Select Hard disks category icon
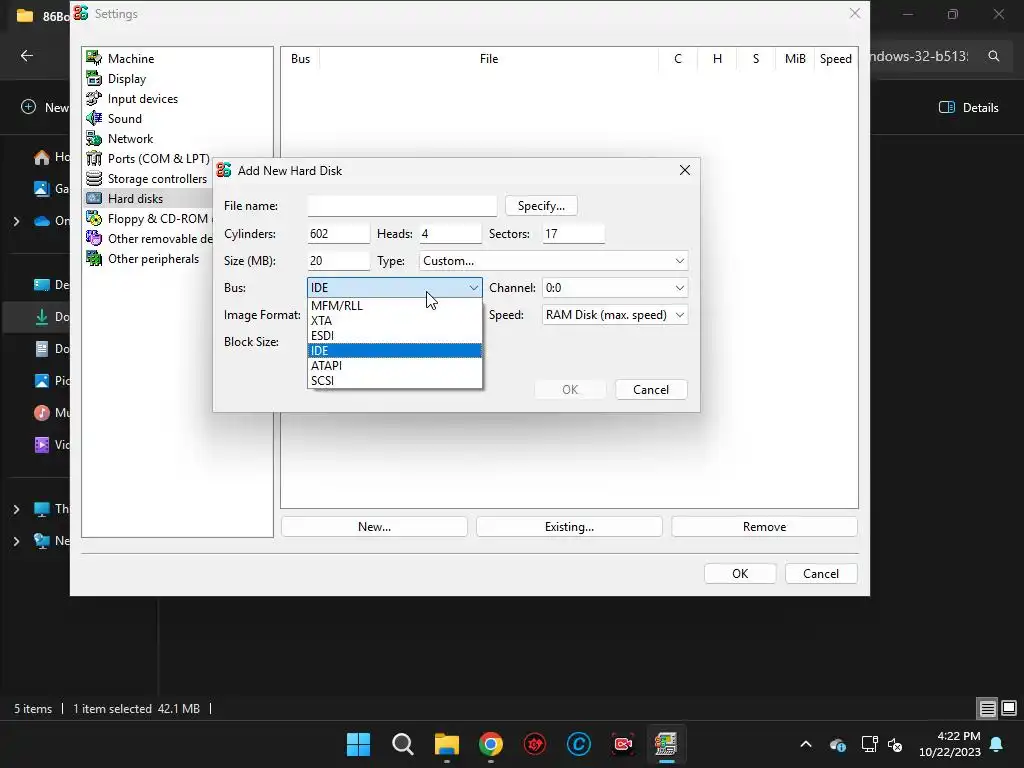The width and height of the screenshot is (1024, 768). (x=94, y=199)
